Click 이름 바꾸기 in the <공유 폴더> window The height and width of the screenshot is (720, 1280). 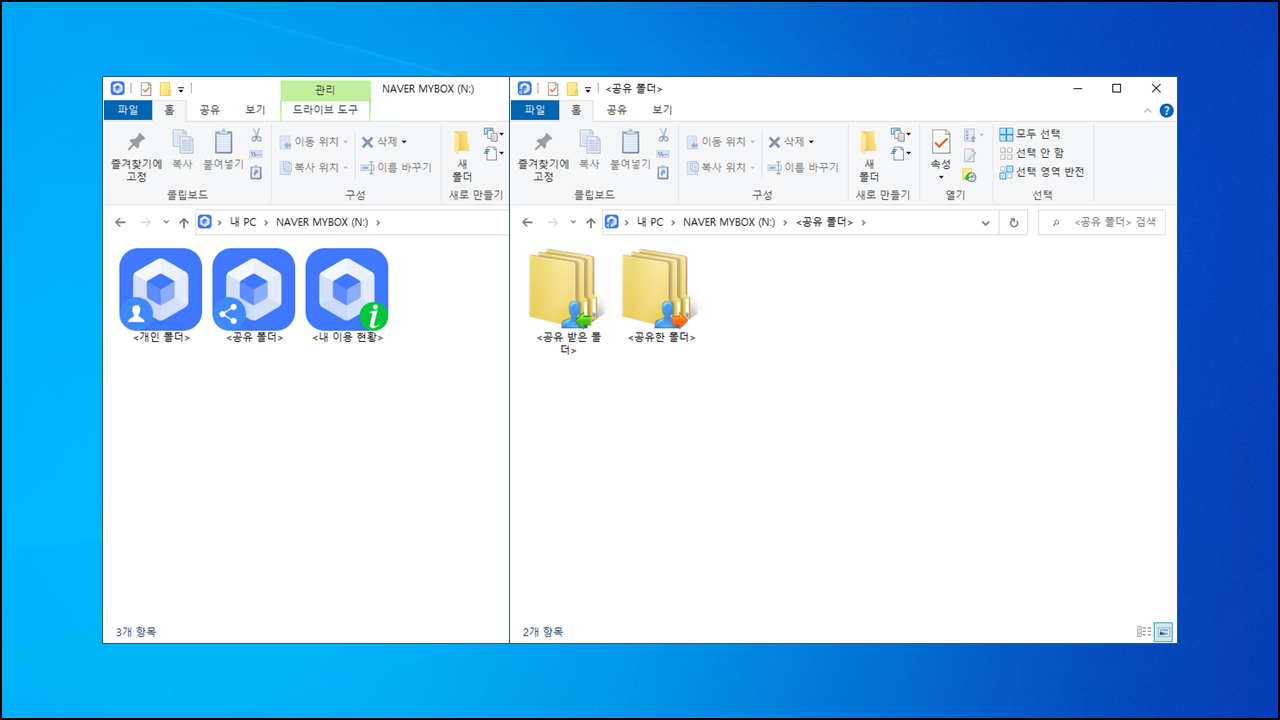point(802,168)
